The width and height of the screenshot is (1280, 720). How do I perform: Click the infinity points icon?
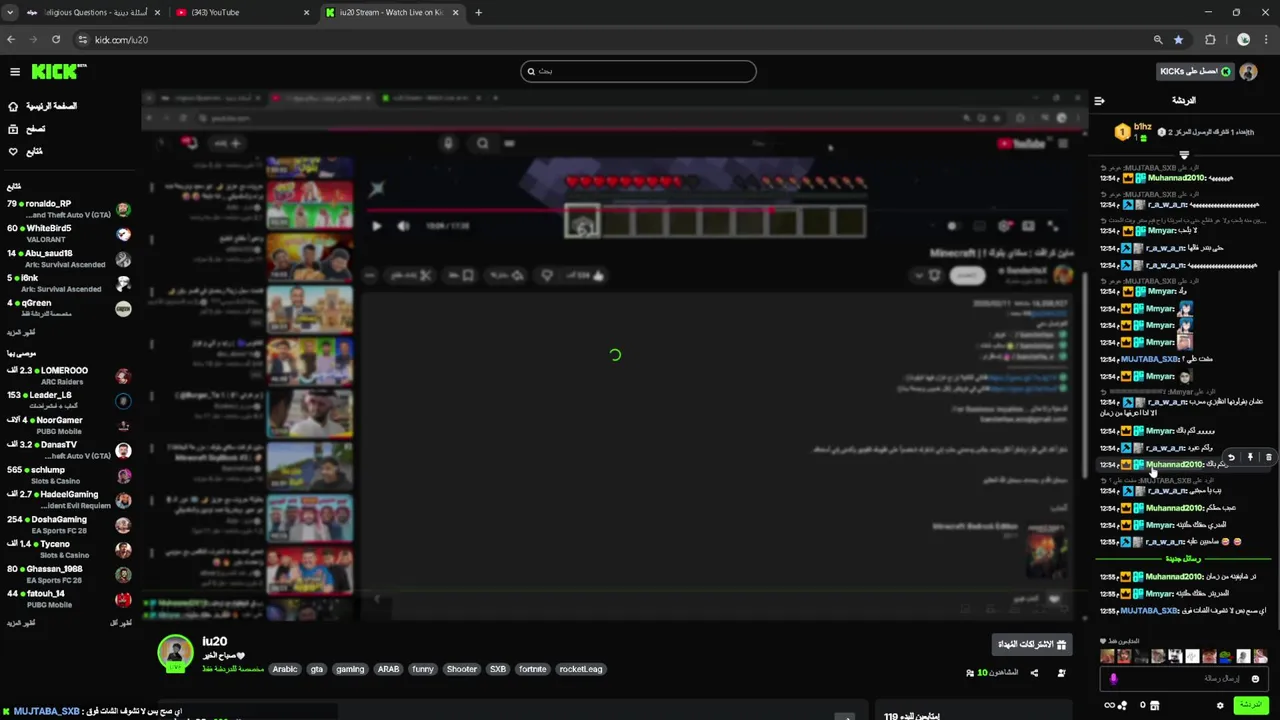click(1109, 705)
